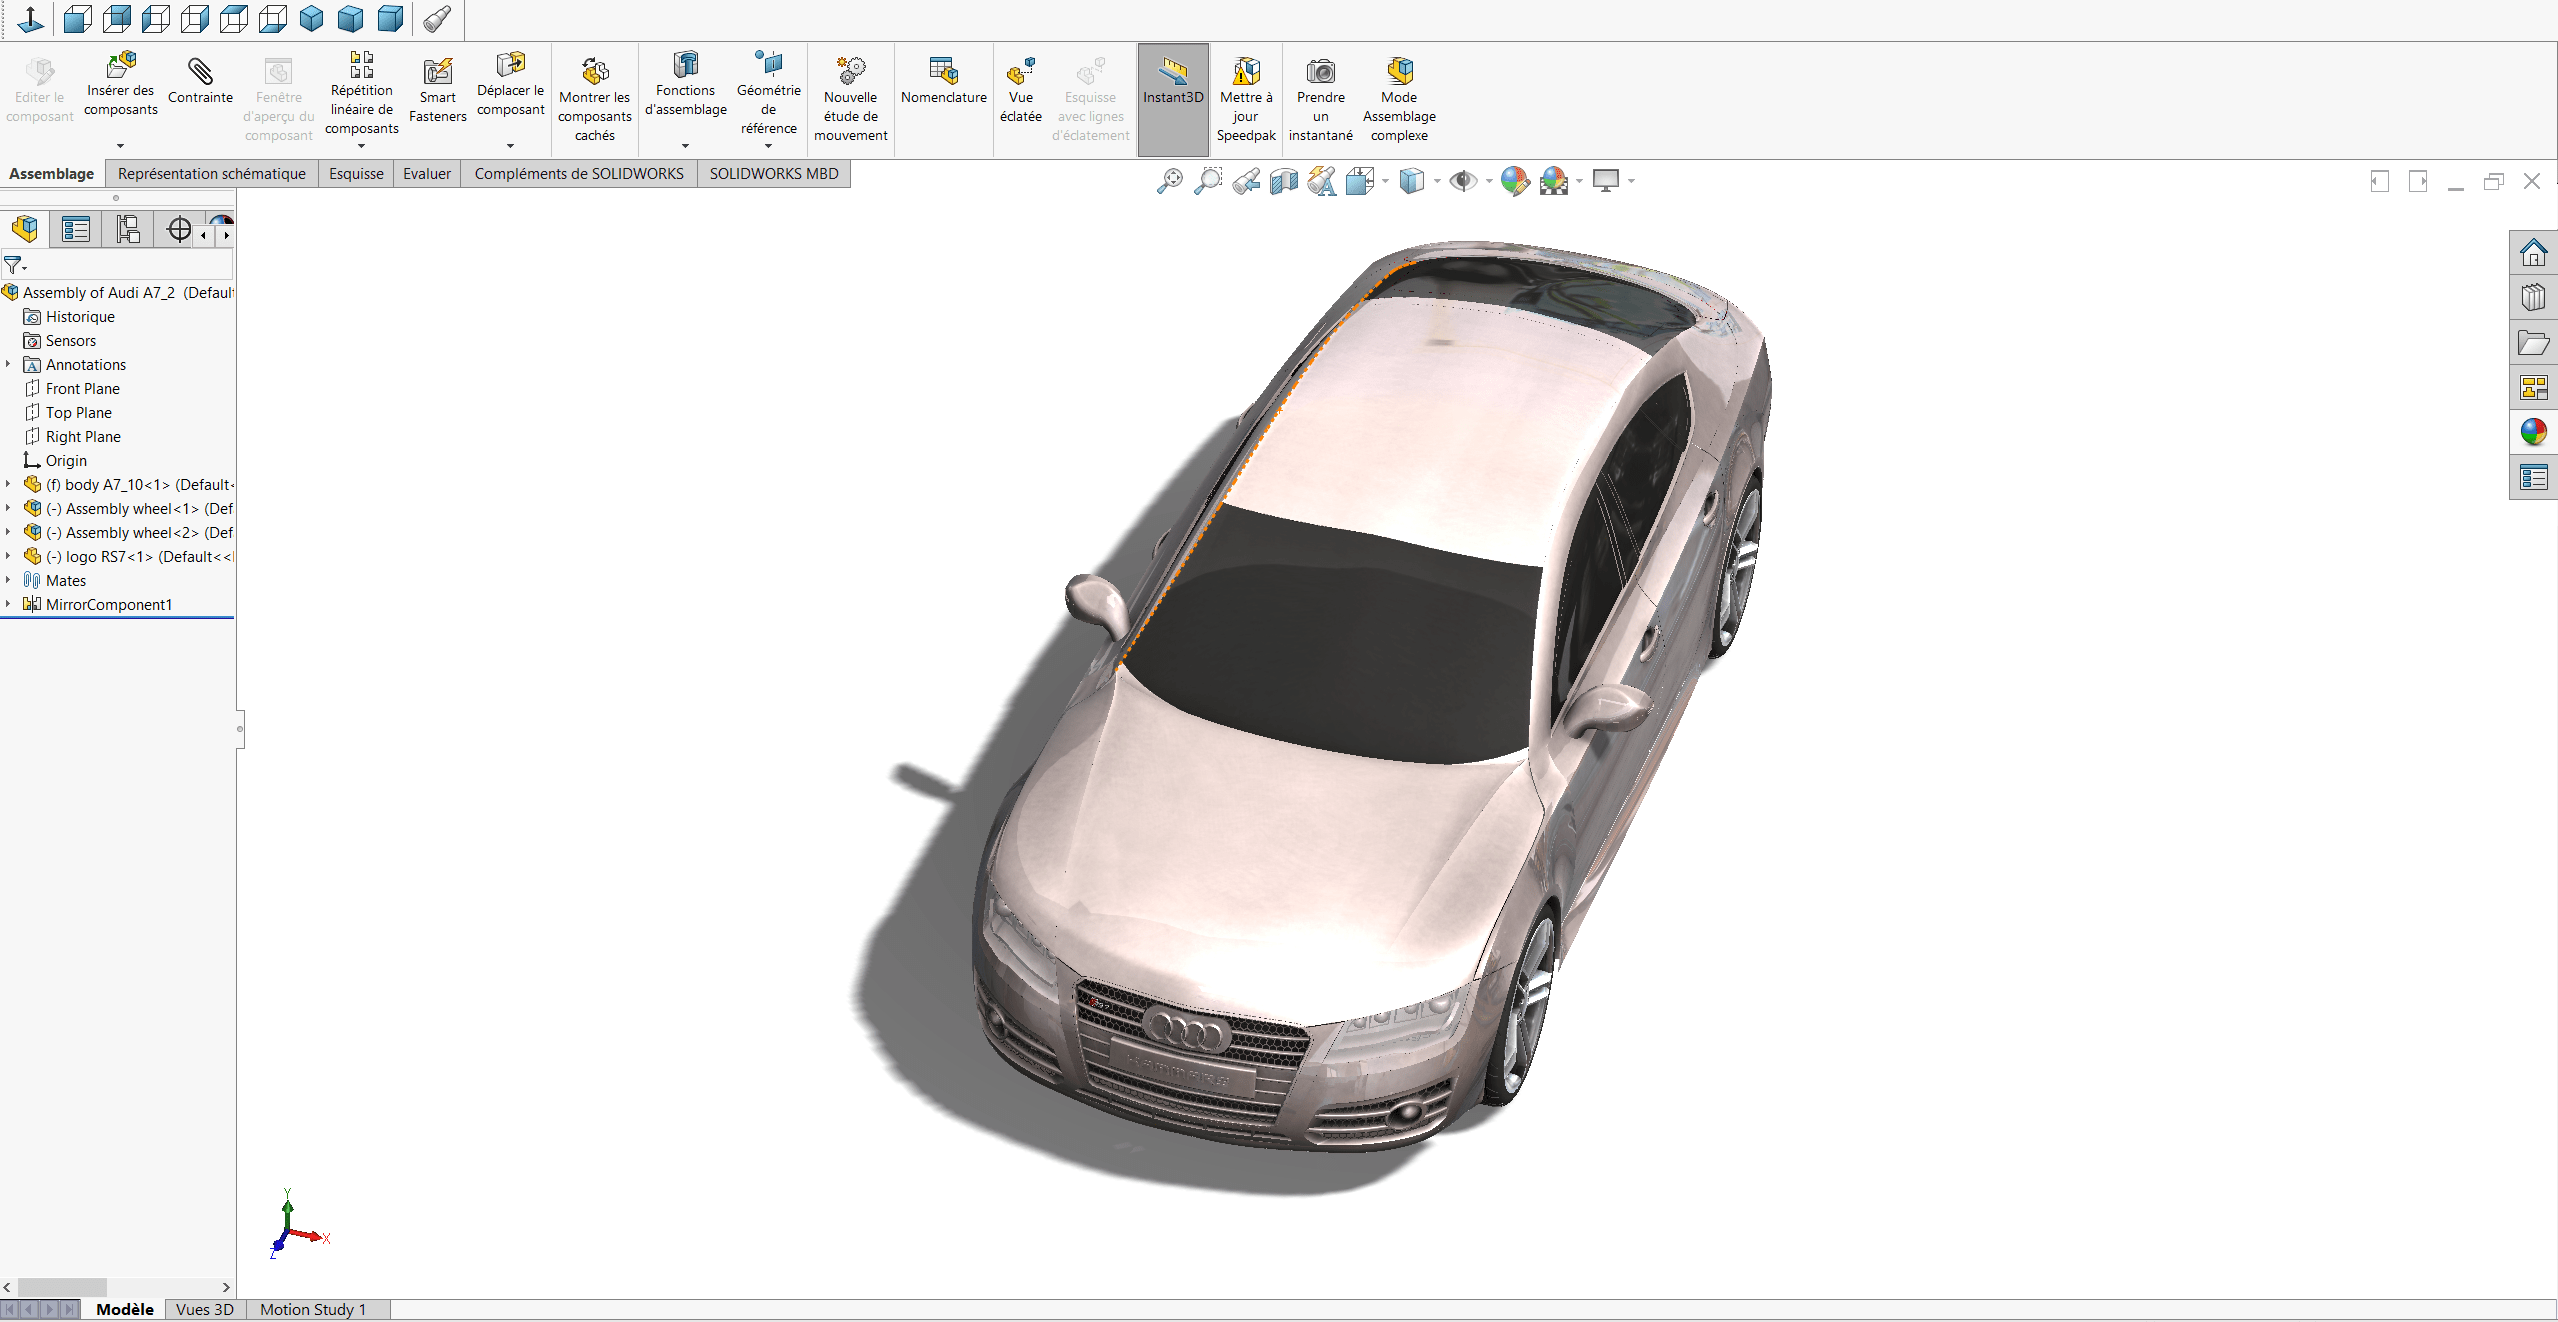
Task: Switch to Esquisse tab
Action: [x=356, y=174]
